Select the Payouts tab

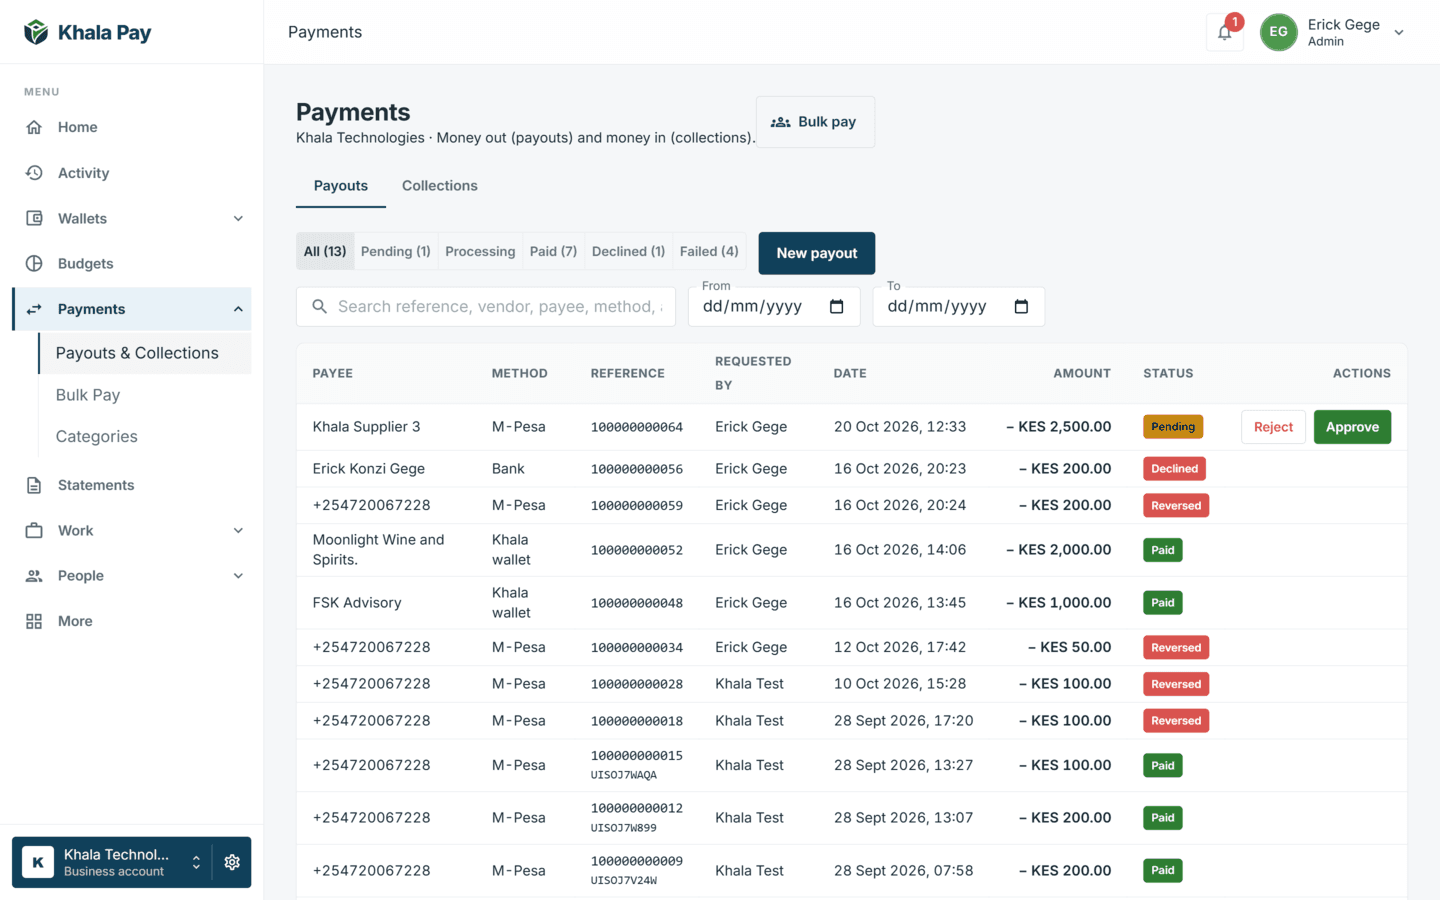pyautogui.click(x=341, y=186)
